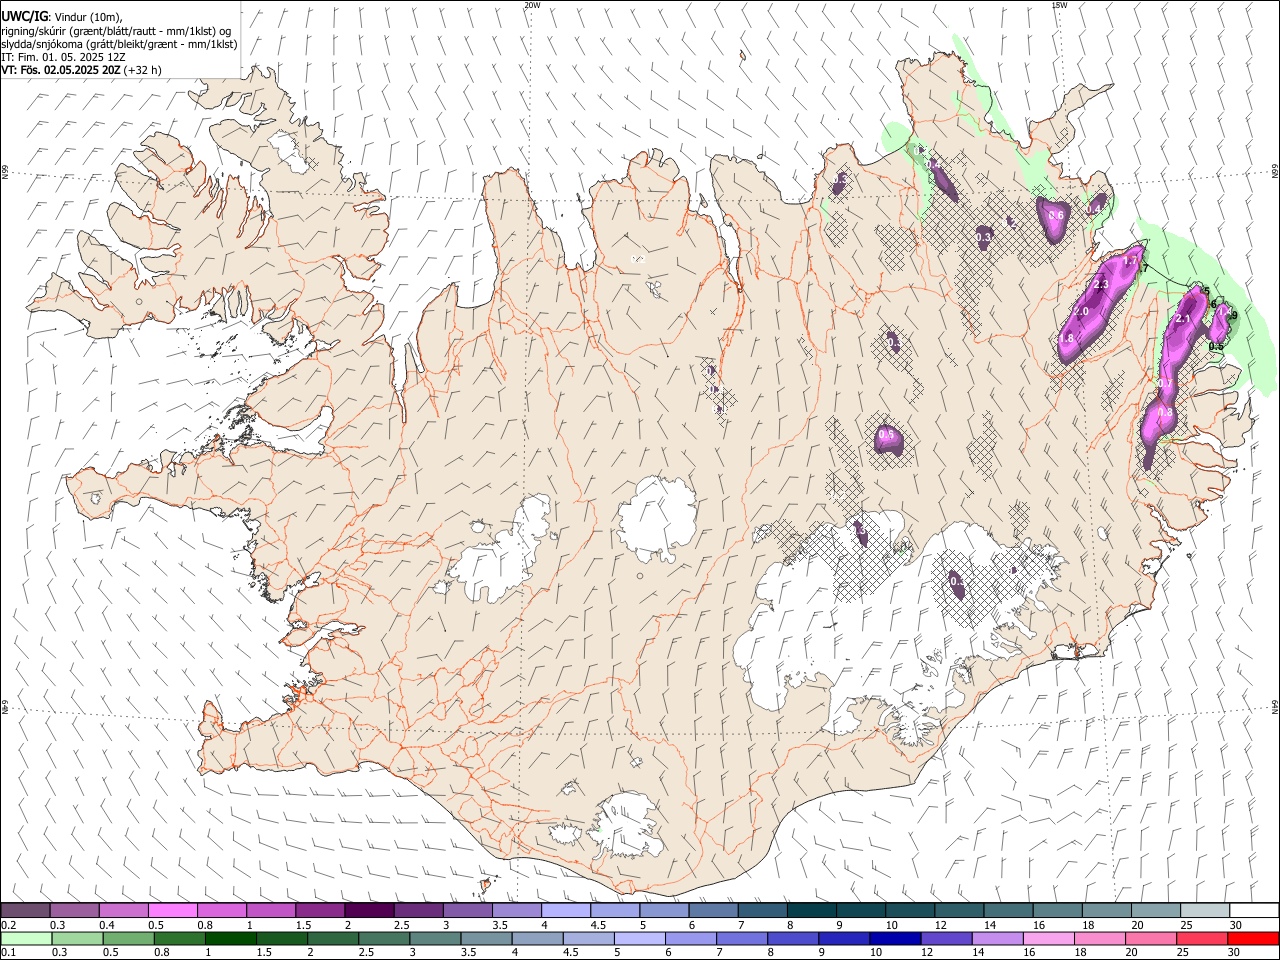Viewport: 1280px width, 960px height.
Task: Select the bright red lower-row swatch above 30
Action: [1253, 939]
